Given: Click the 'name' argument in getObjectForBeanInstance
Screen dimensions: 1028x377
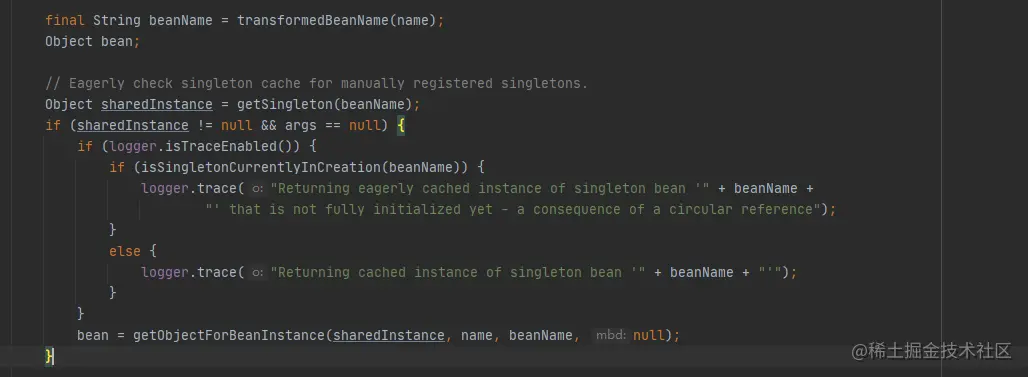Looking at the screenshot, I should [x=477, y=335].
